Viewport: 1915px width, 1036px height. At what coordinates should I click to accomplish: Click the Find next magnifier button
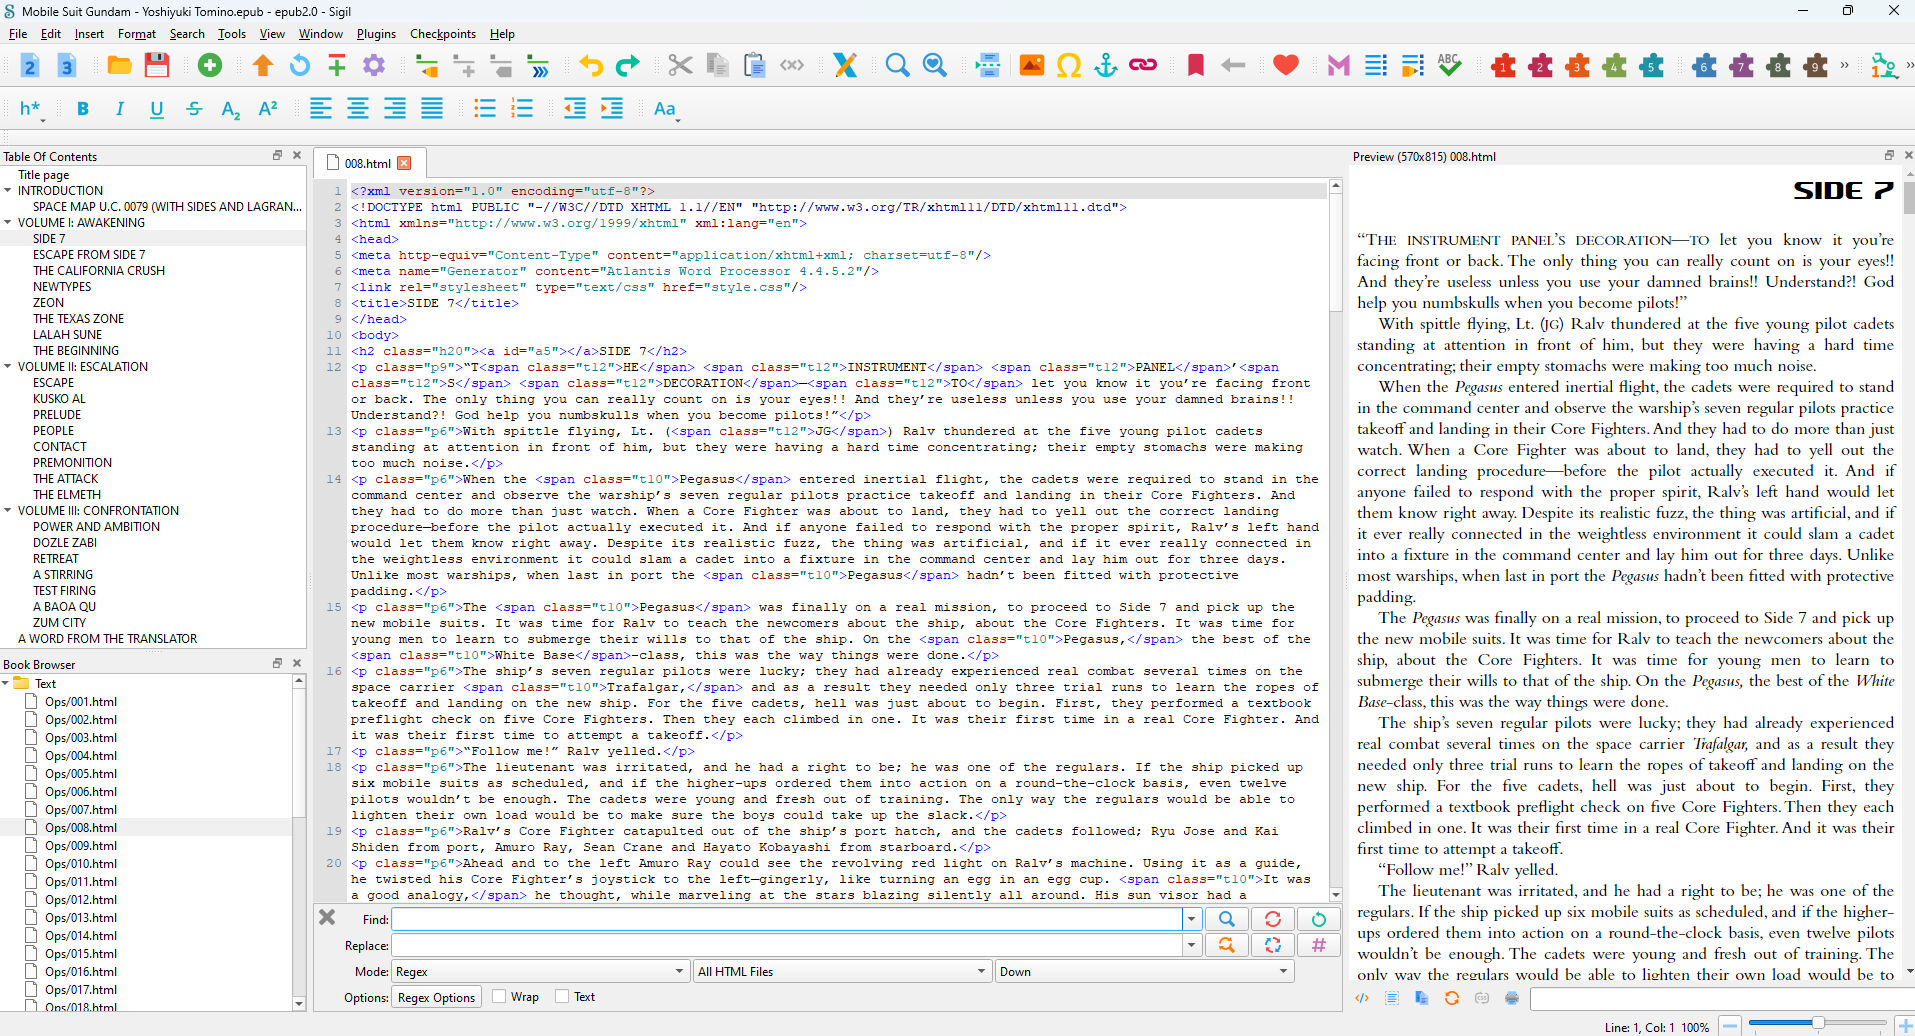click(x=1226, y=919)
